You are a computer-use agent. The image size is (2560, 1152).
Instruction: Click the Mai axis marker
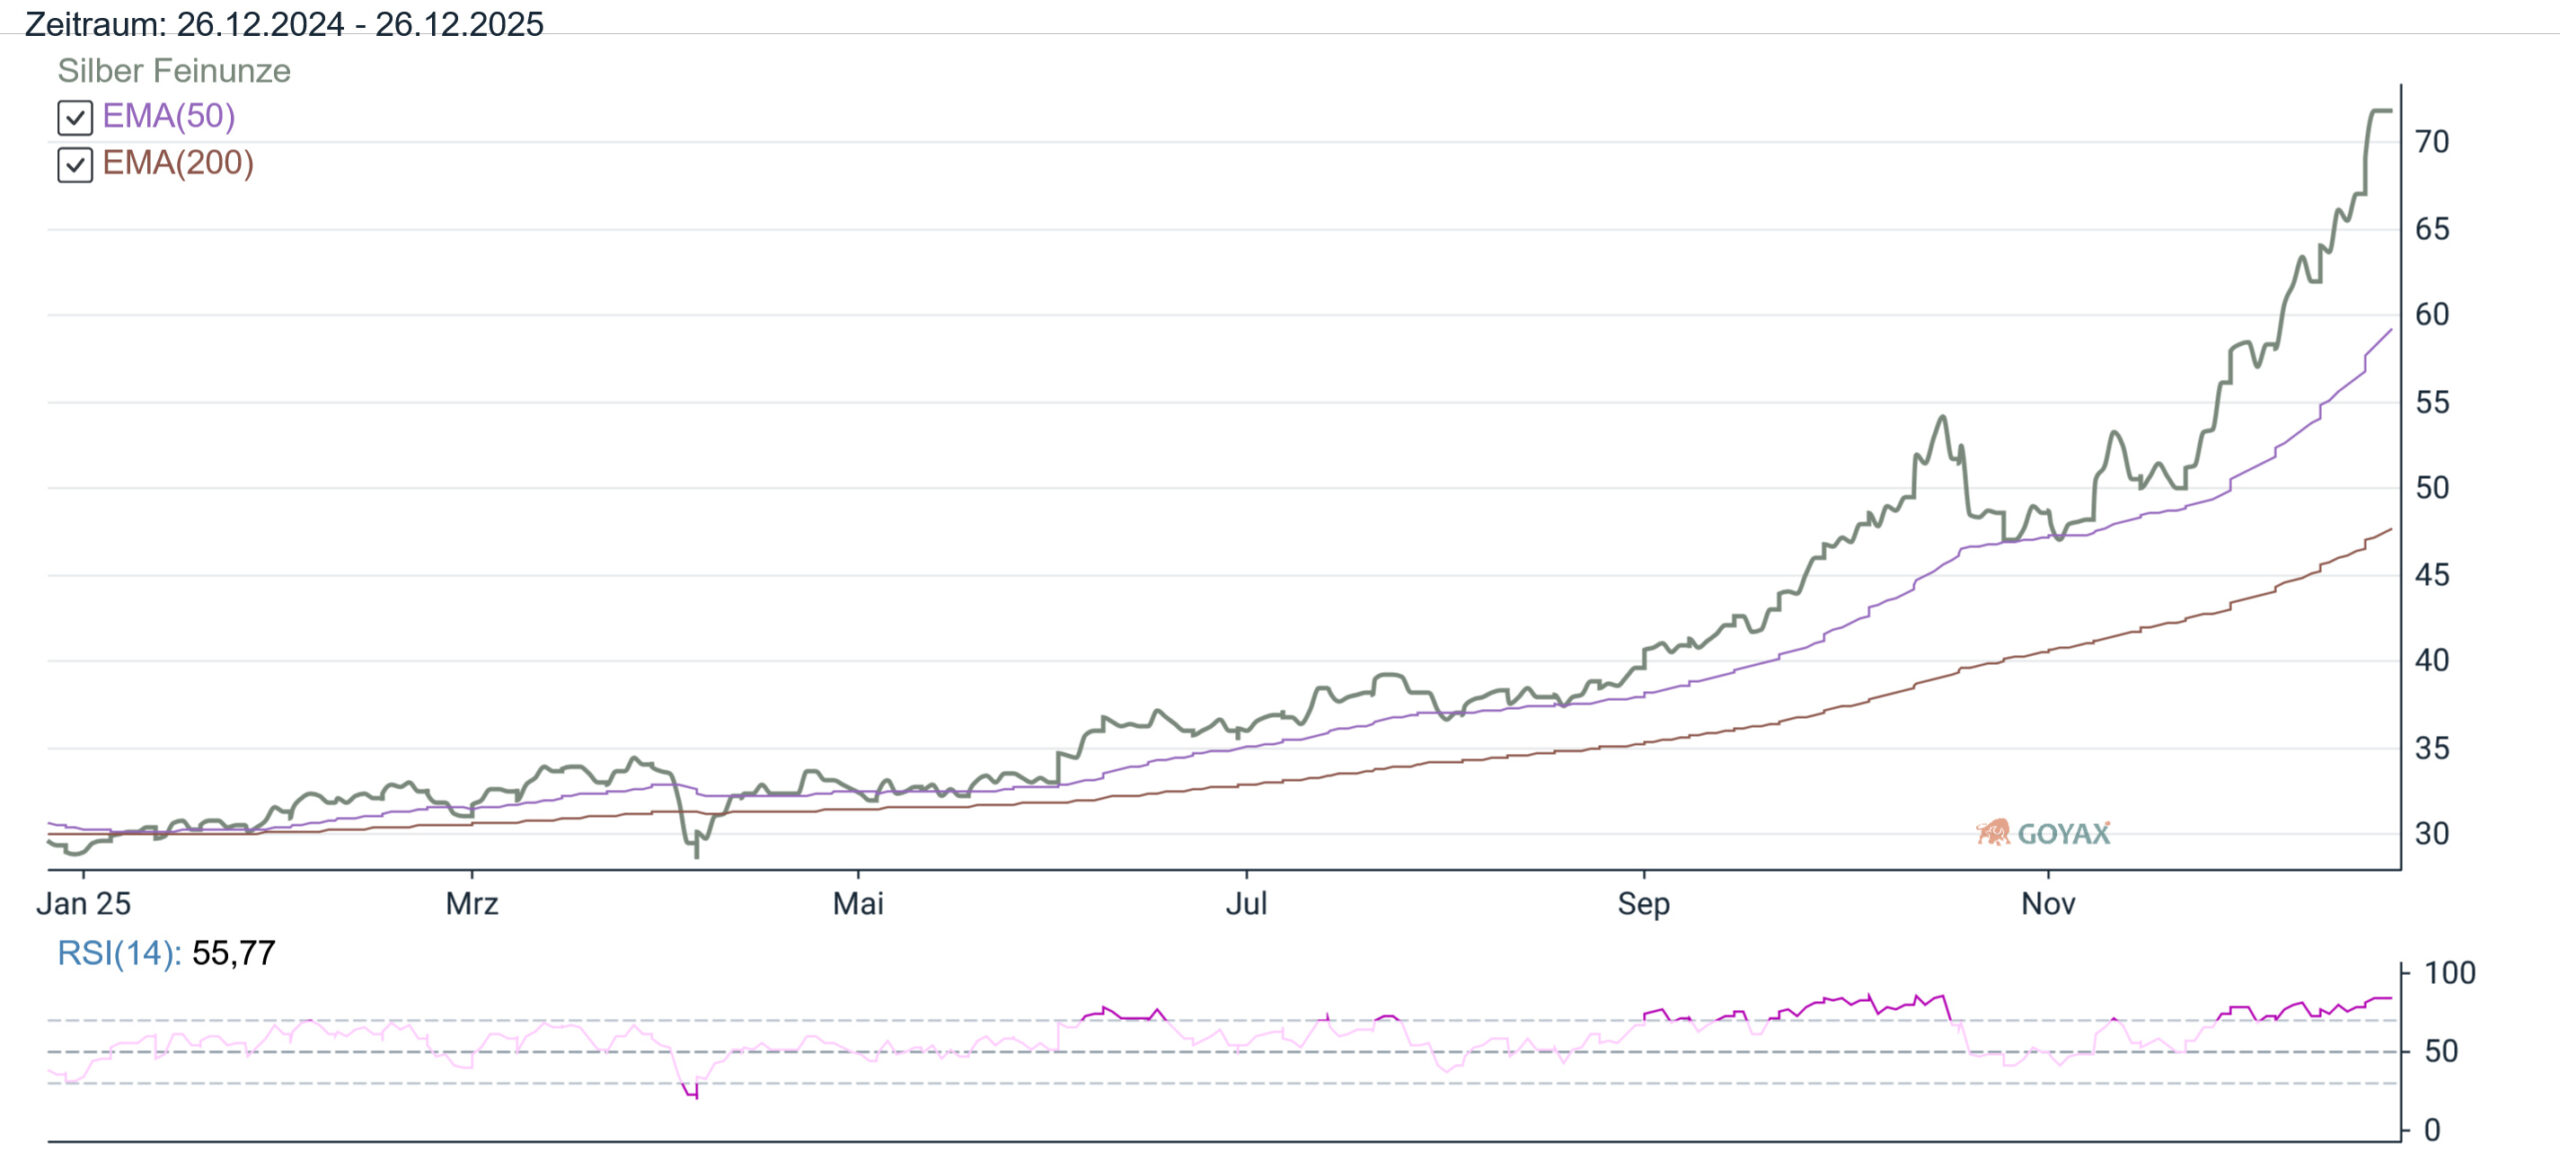(x=858, y=903)
